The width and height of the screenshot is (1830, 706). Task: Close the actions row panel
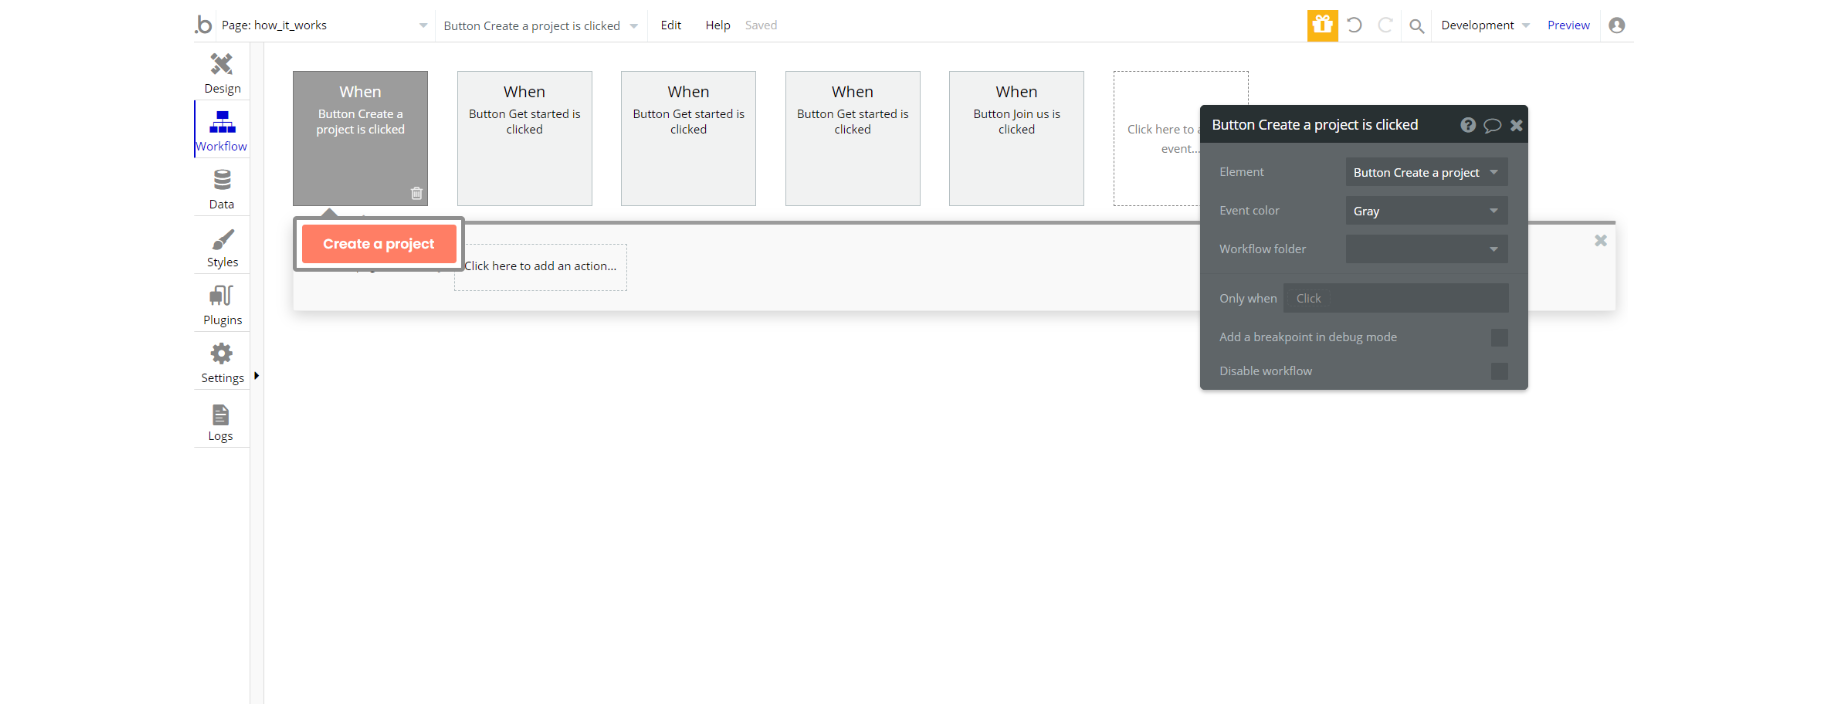coord(1600,240)
